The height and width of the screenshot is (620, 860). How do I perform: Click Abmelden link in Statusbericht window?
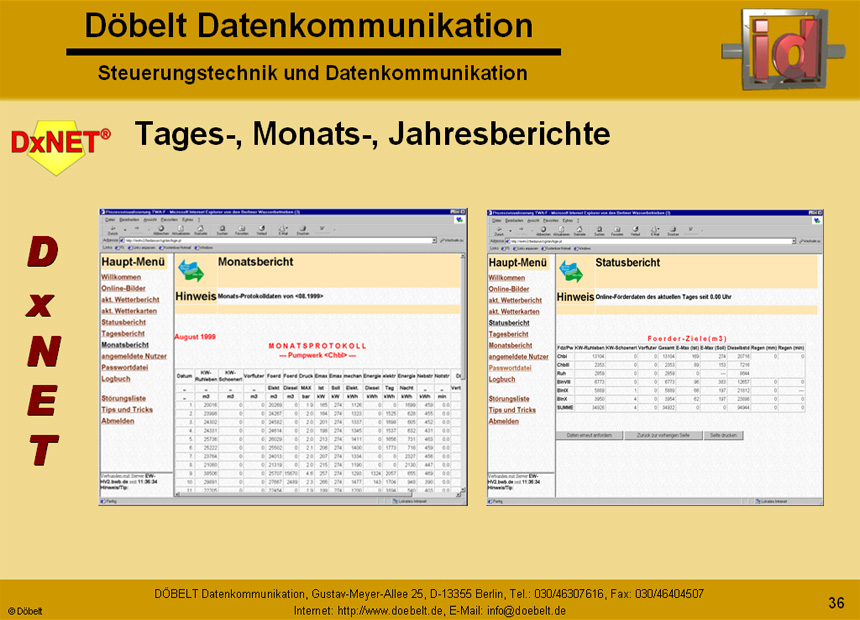[503, 421]
